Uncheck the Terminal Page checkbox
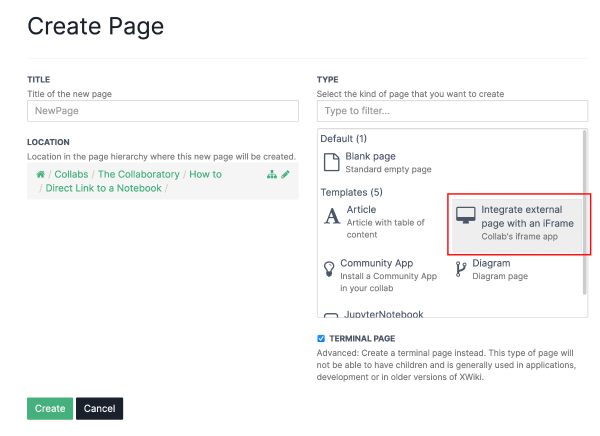 [x=321, y=338]
